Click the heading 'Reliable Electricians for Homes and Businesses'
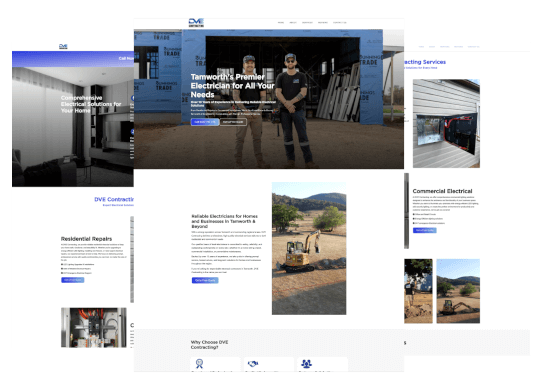This screenshot has width=538, height=384. 224,221
